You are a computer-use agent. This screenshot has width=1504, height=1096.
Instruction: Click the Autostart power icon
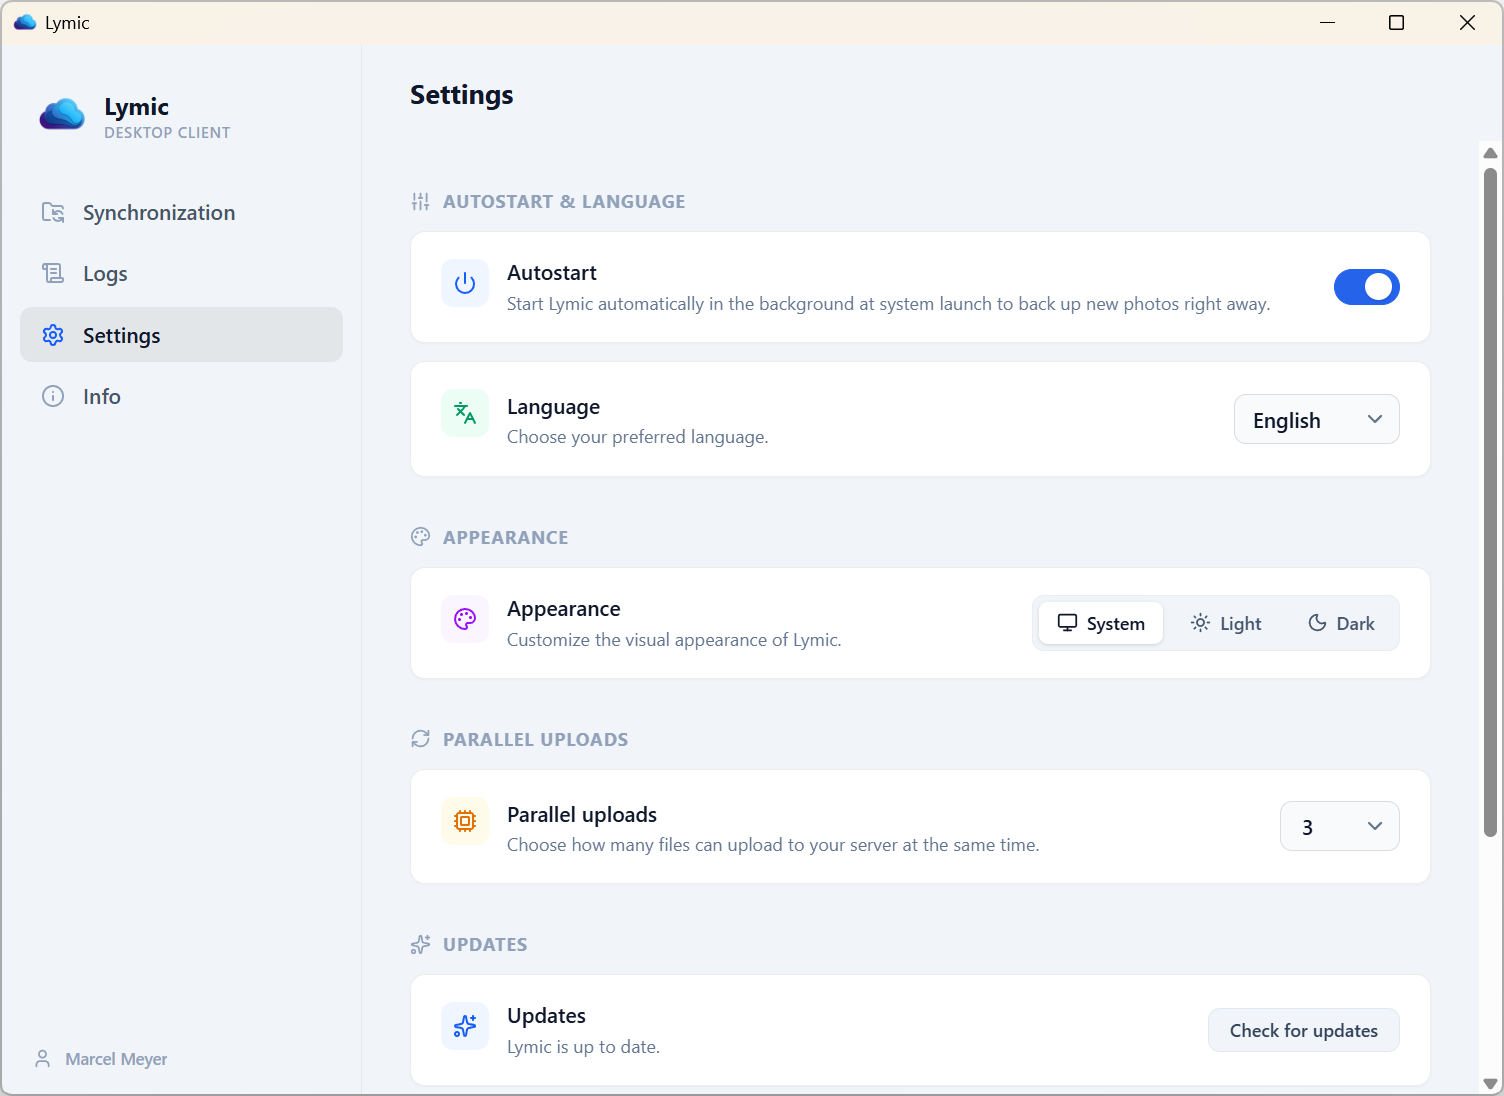pos(465,284)
